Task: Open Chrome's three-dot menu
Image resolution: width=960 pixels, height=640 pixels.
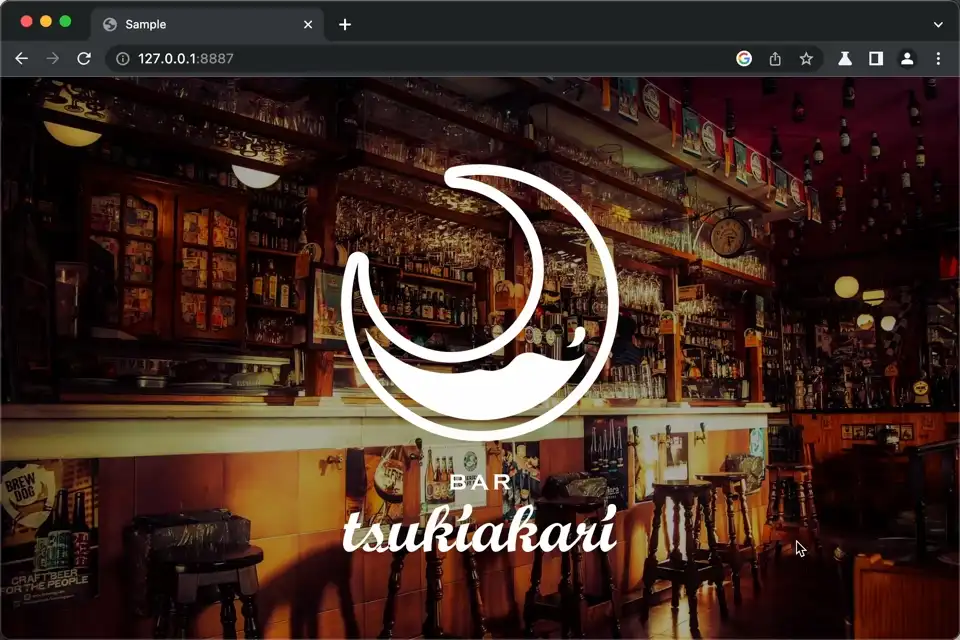Action: tap(938, 58)
